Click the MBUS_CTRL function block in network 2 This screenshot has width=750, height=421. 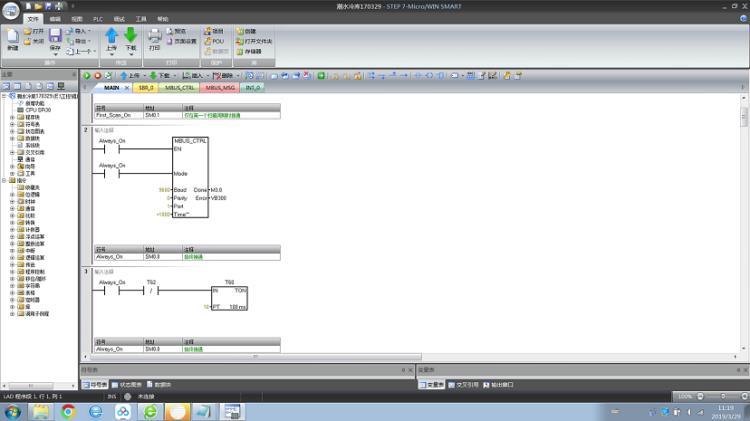point(190,177)
